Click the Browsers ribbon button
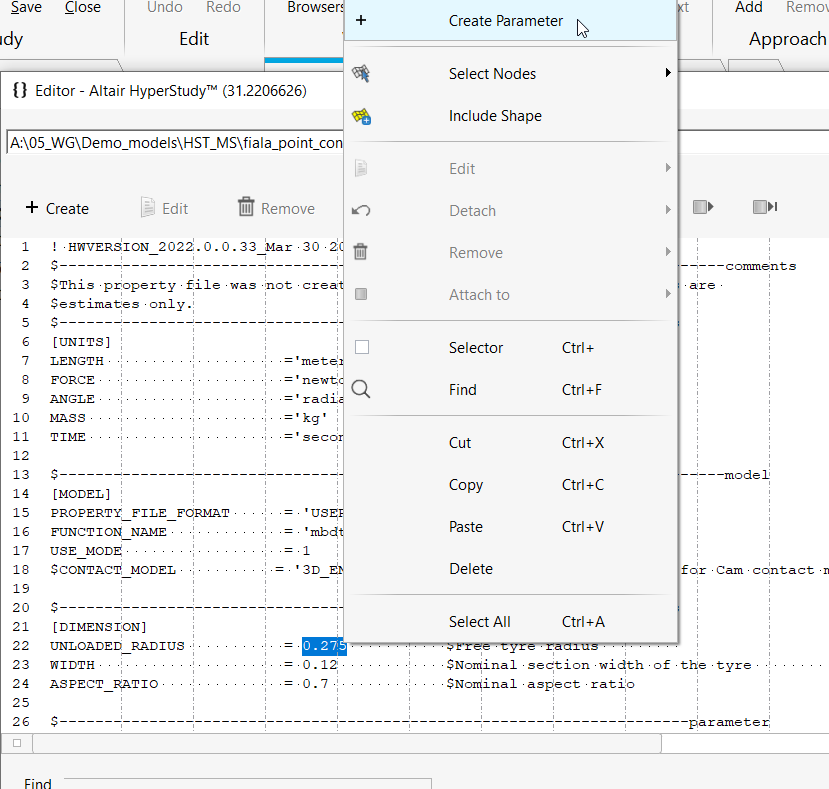 [x=316, y=7]
